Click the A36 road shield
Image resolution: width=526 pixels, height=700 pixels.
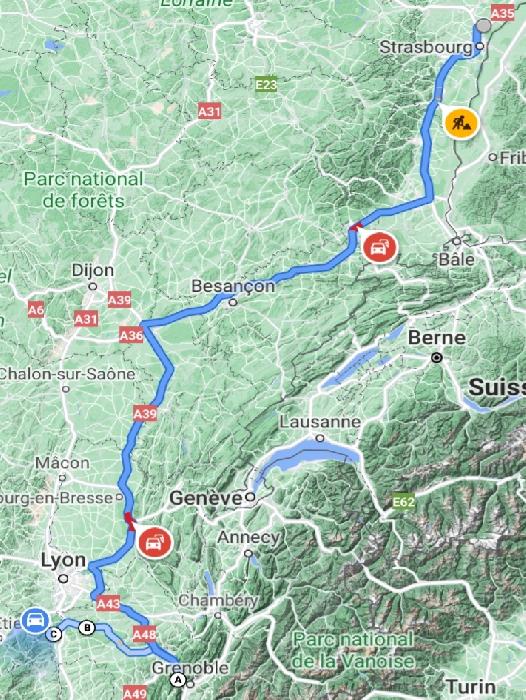[x=131, y=335]
